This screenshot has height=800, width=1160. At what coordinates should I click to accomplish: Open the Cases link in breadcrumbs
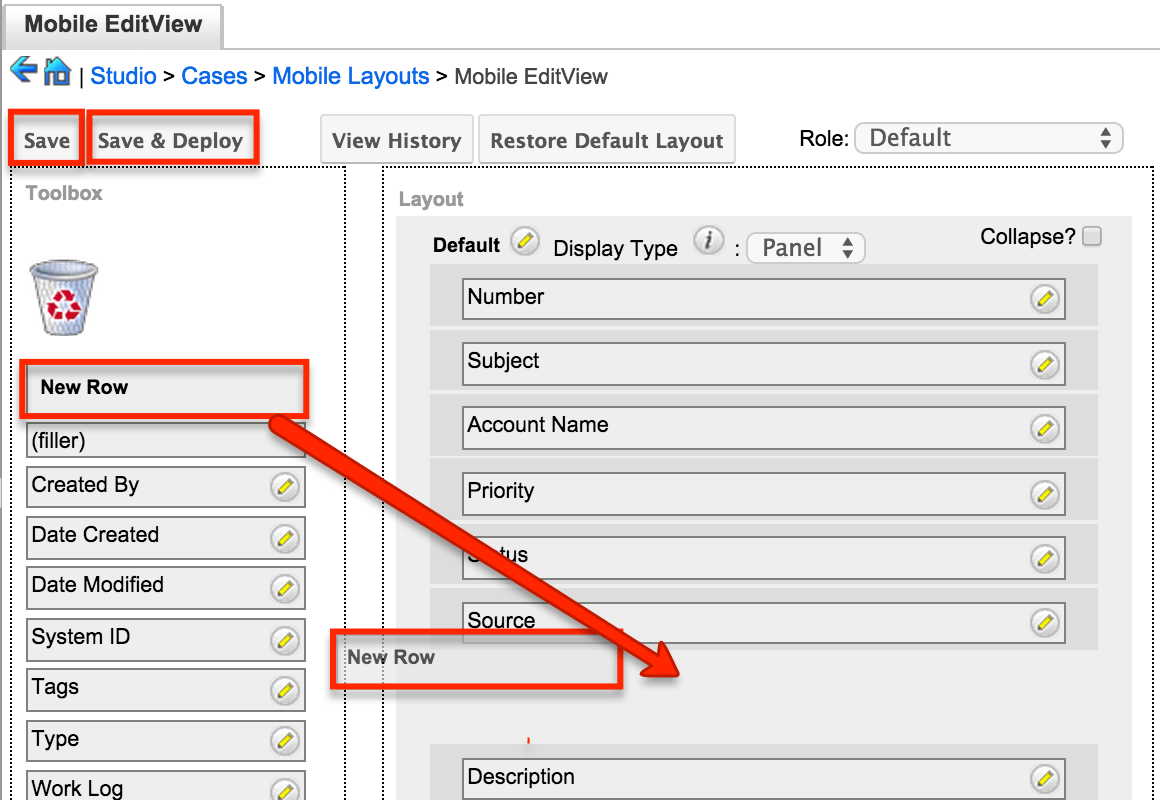coord(214,76)
